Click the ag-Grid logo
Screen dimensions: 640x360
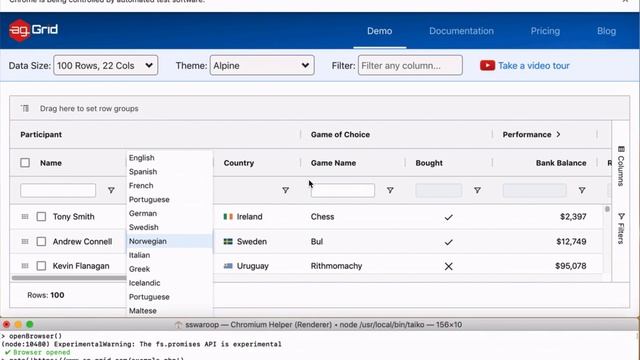pyautogui.click(x=33, y=30)
